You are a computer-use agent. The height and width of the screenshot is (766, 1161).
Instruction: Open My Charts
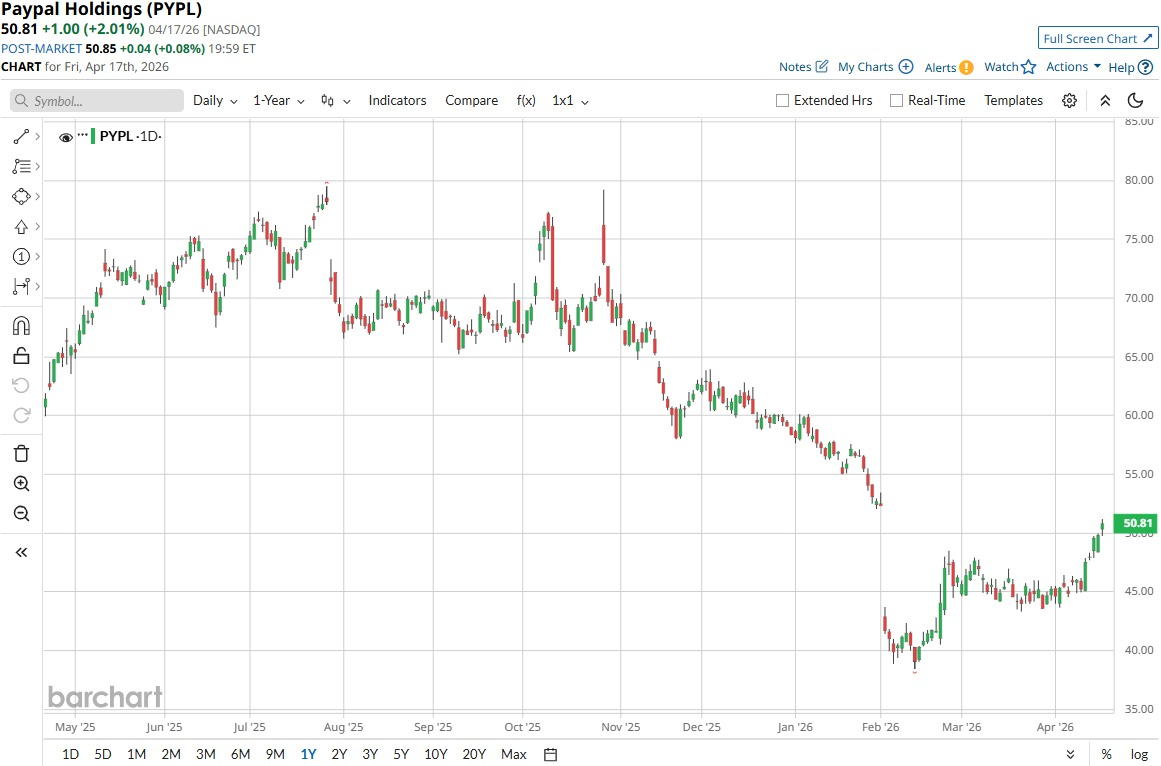click(875, 67)
